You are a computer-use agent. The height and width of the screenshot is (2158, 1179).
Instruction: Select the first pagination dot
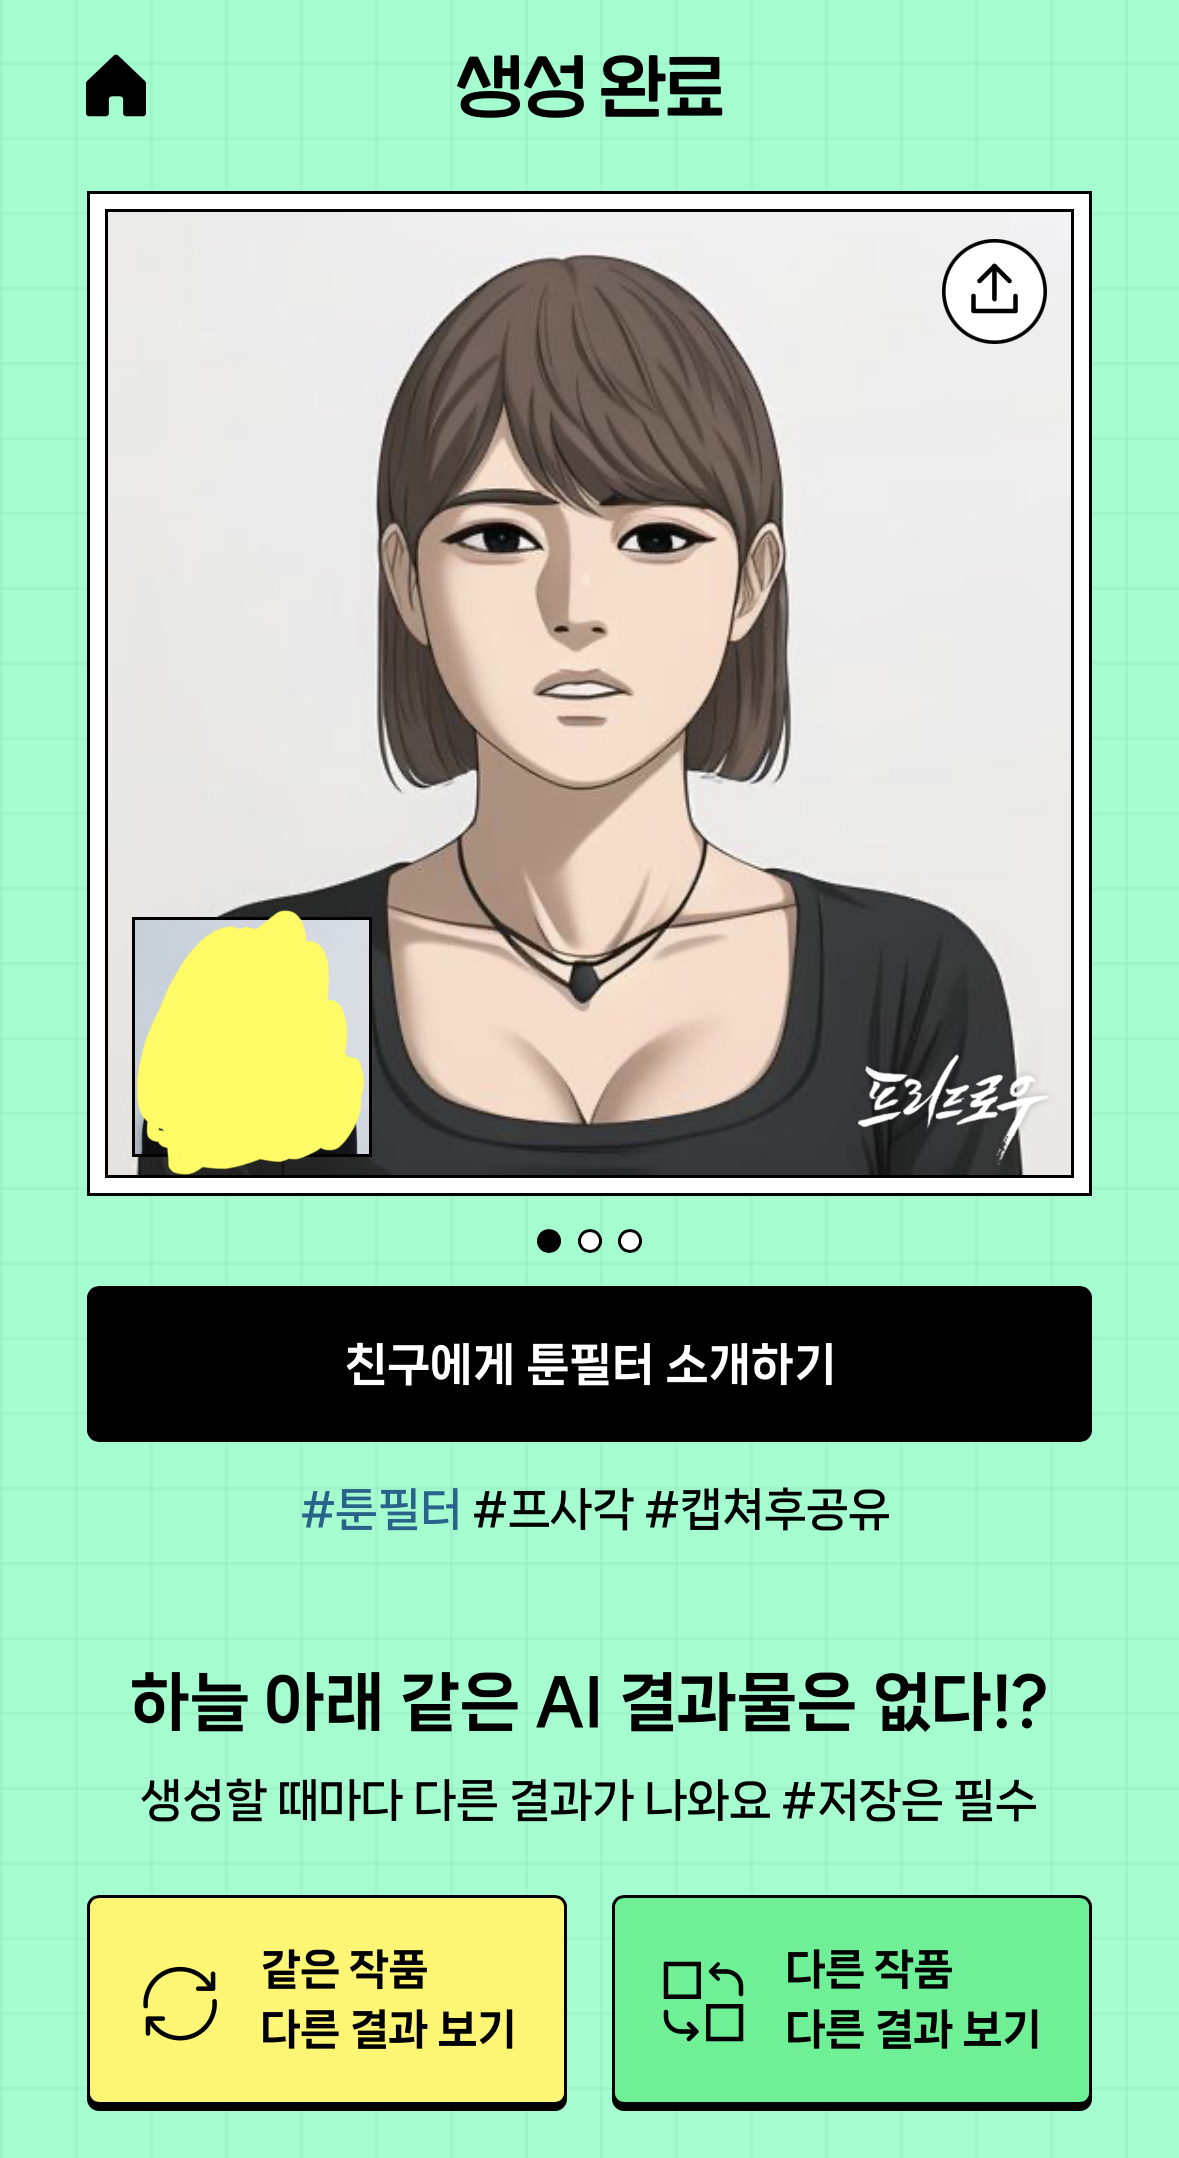point(549,1241)
